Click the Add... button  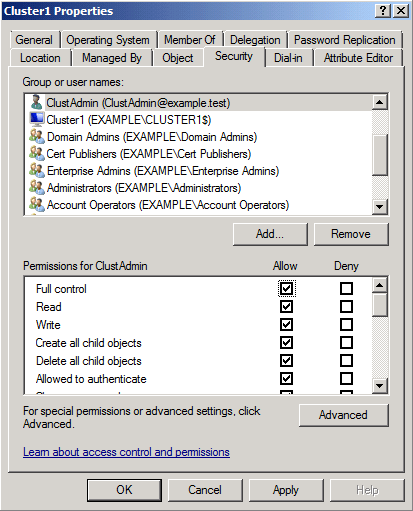(x=270, y=234)
